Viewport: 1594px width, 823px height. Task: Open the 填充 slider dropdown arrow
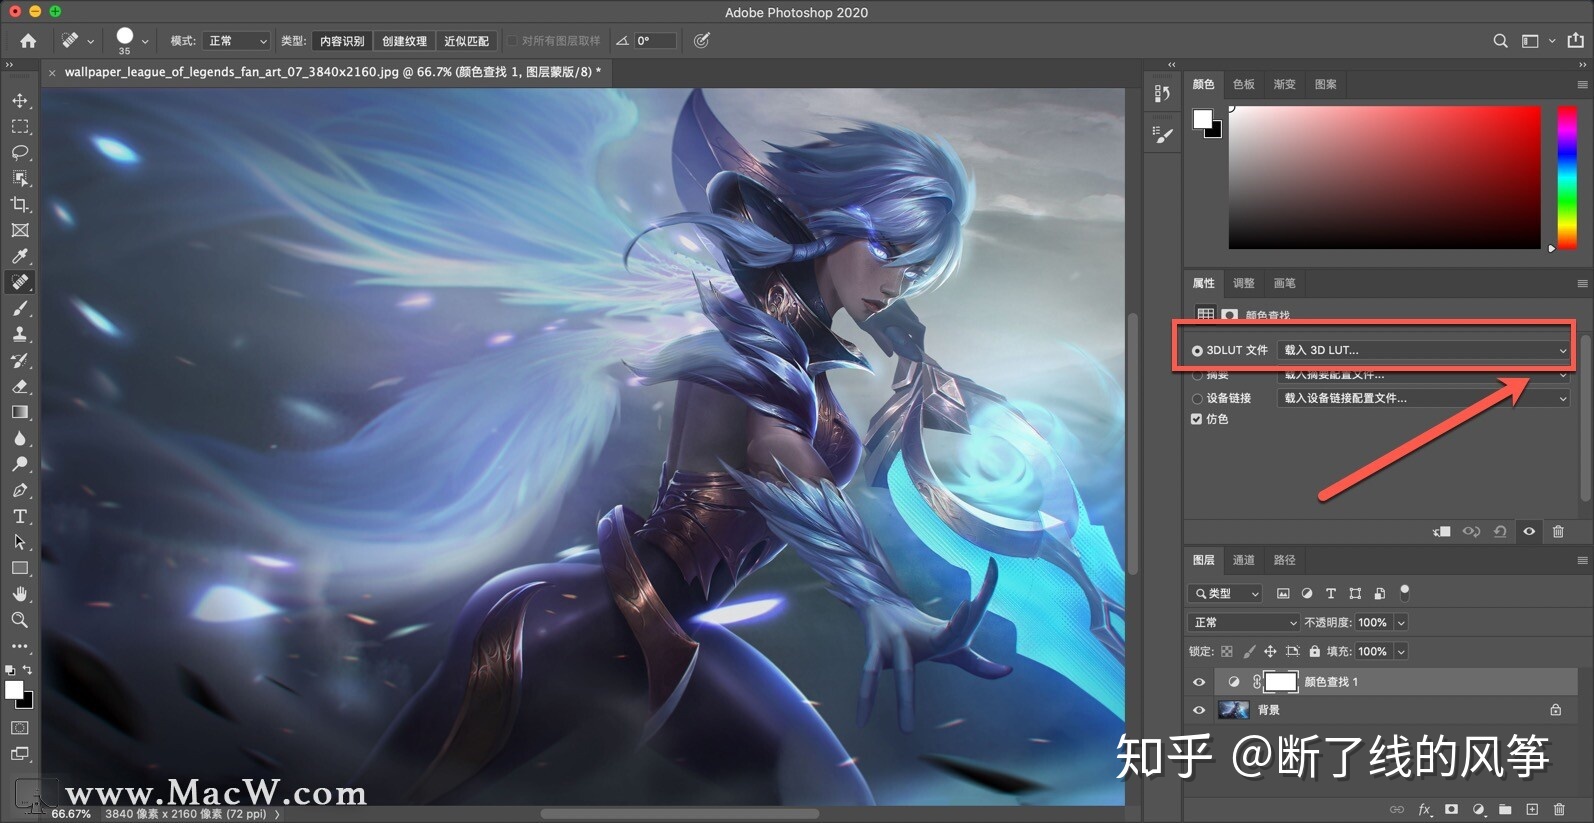[x=1401, y=652]
